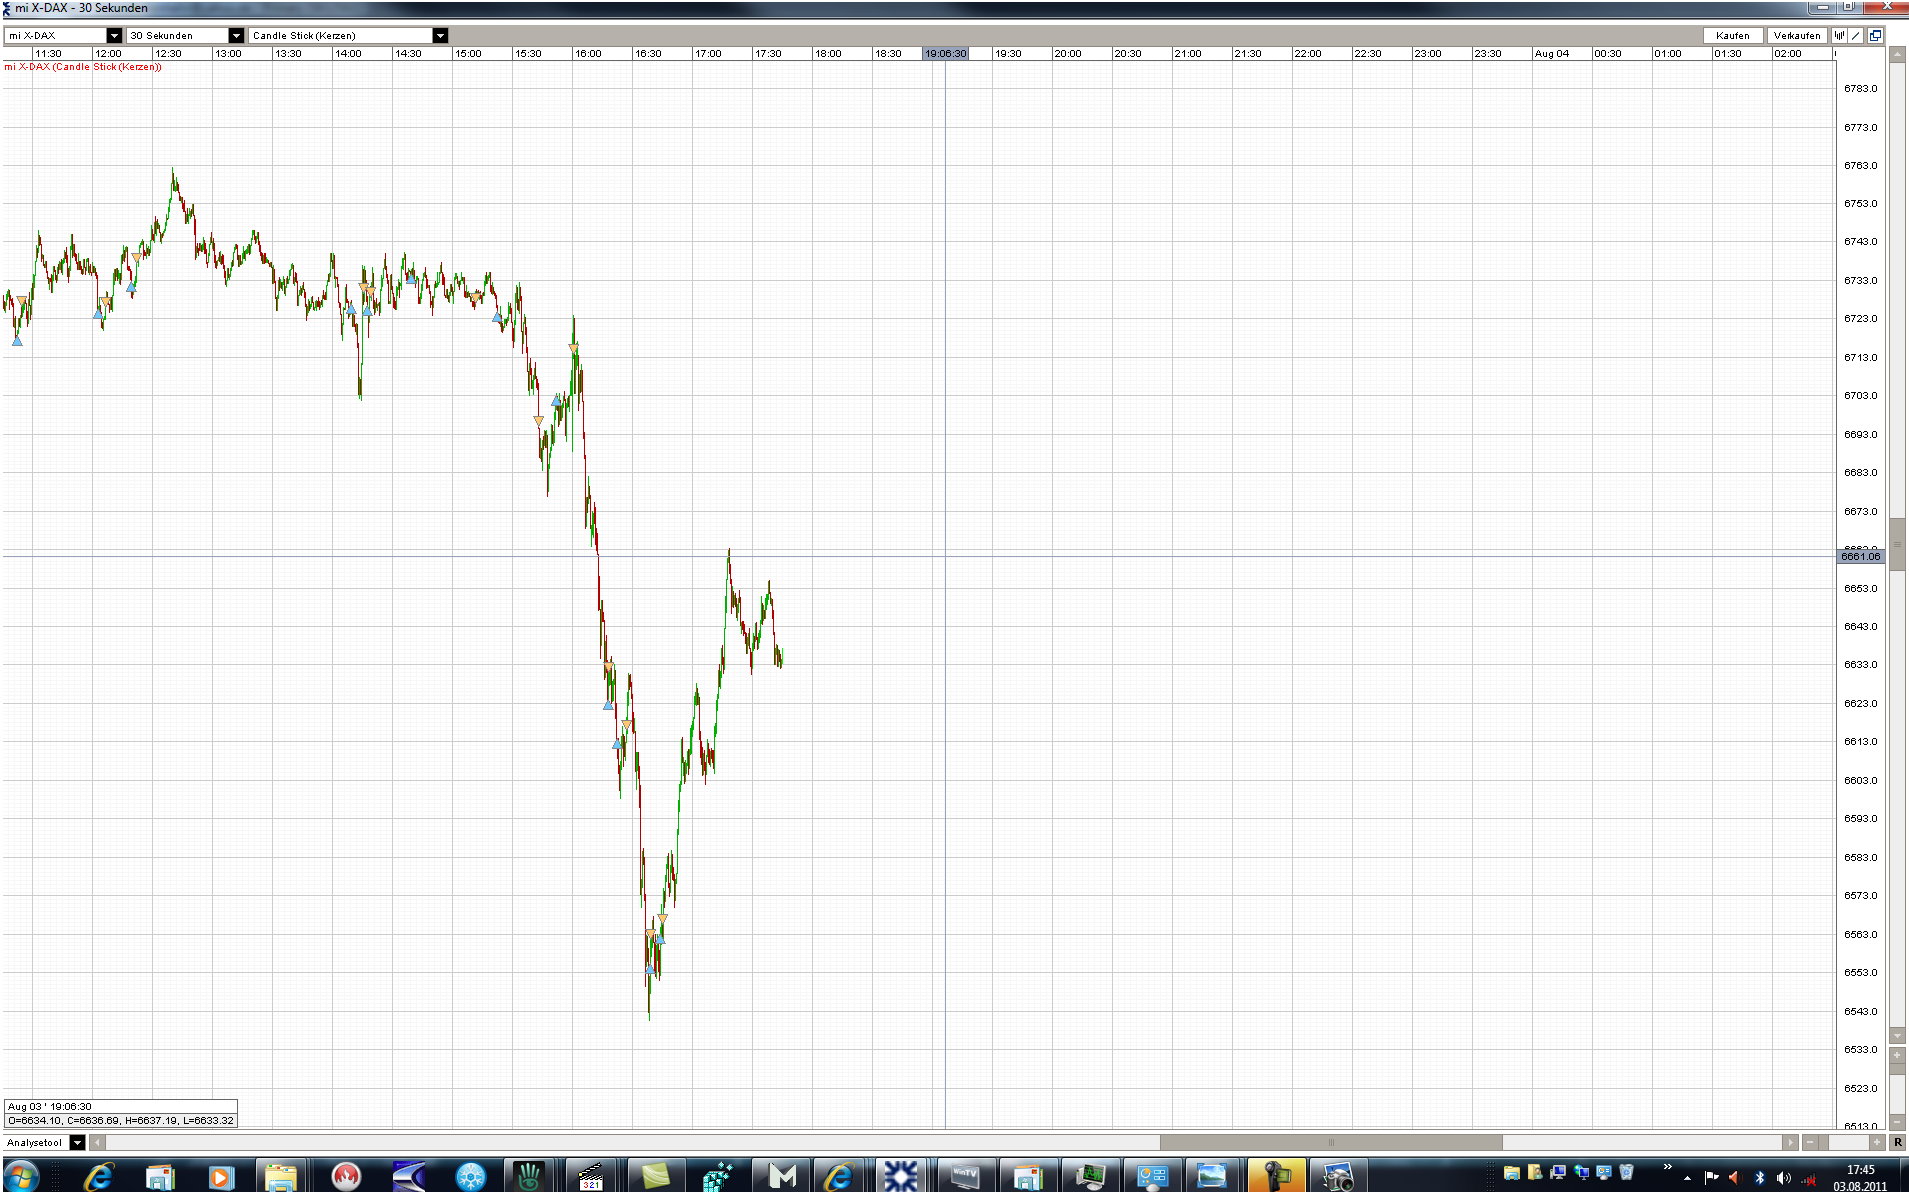The width and height of the screenshot is (1909, 1192).
Task: Click the highlighted 19:06:30 time marker
Action: pyautogui.click(x=945, y=54)
